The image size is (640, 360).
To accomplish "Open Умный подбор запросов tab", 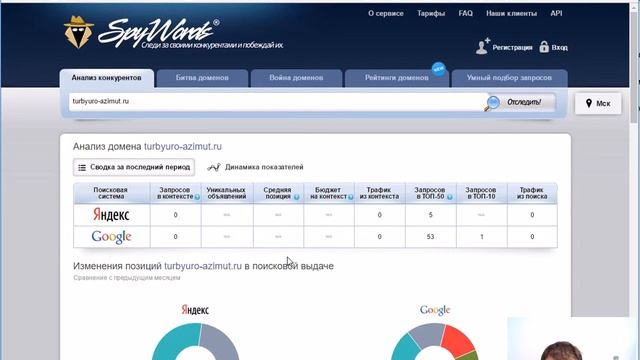I will point(509,78).
